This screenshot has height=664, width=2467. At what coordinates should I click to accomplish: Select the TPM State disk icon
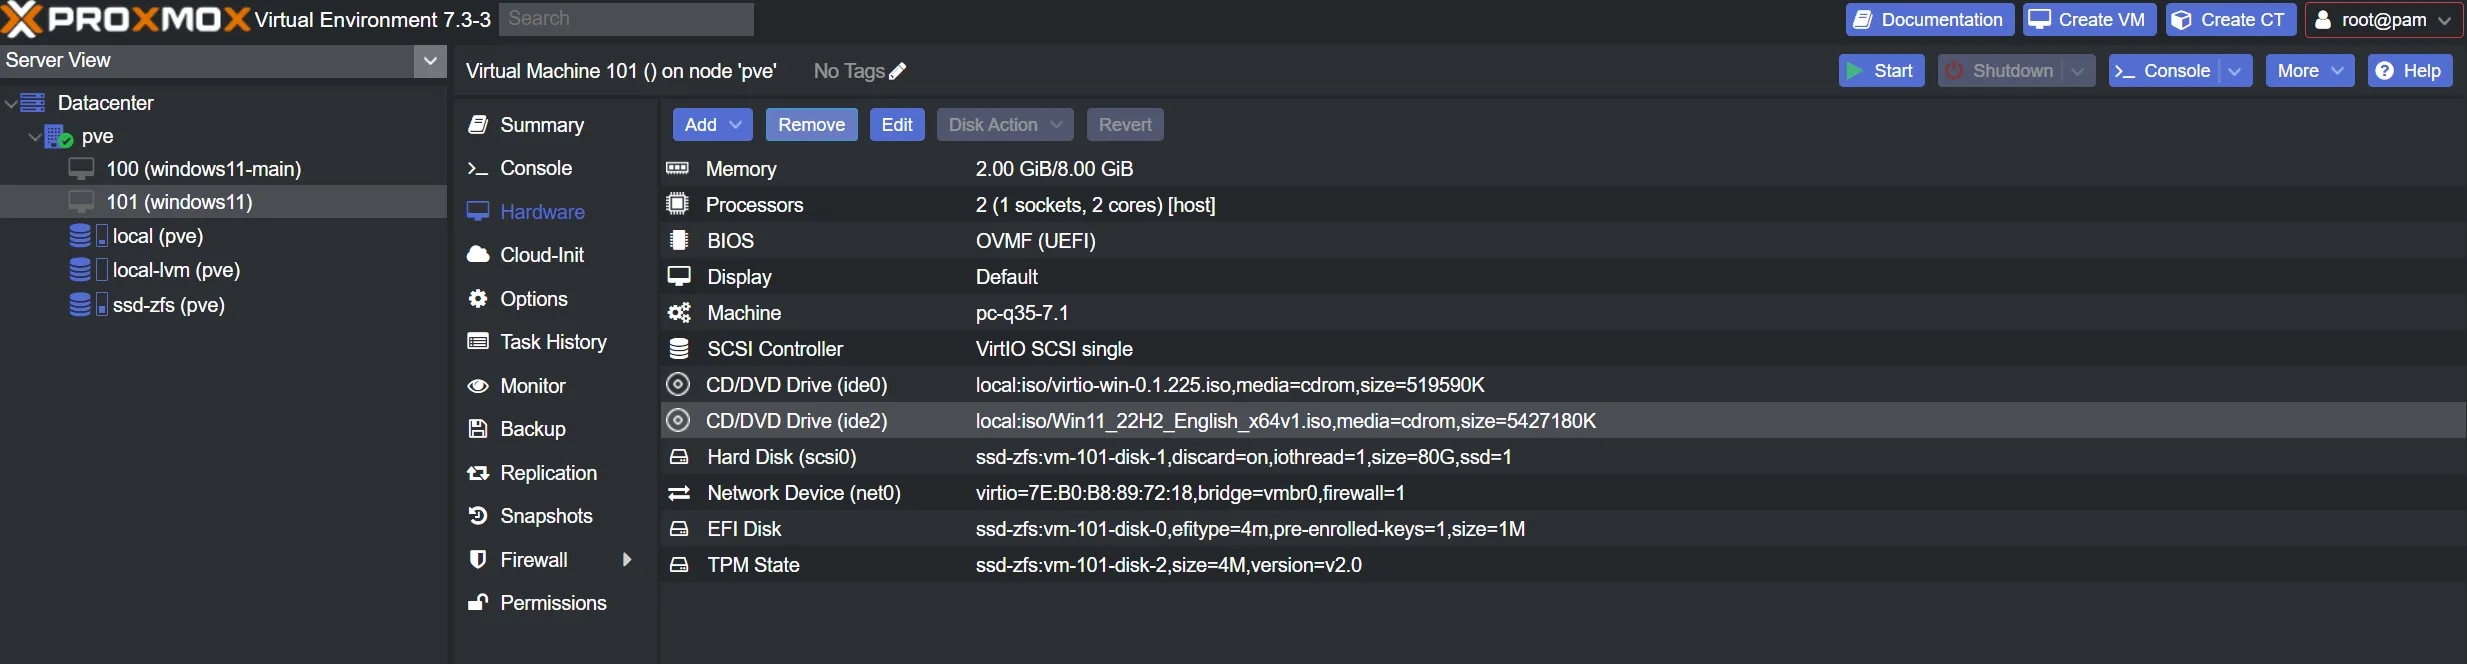[x=679, y=565]
